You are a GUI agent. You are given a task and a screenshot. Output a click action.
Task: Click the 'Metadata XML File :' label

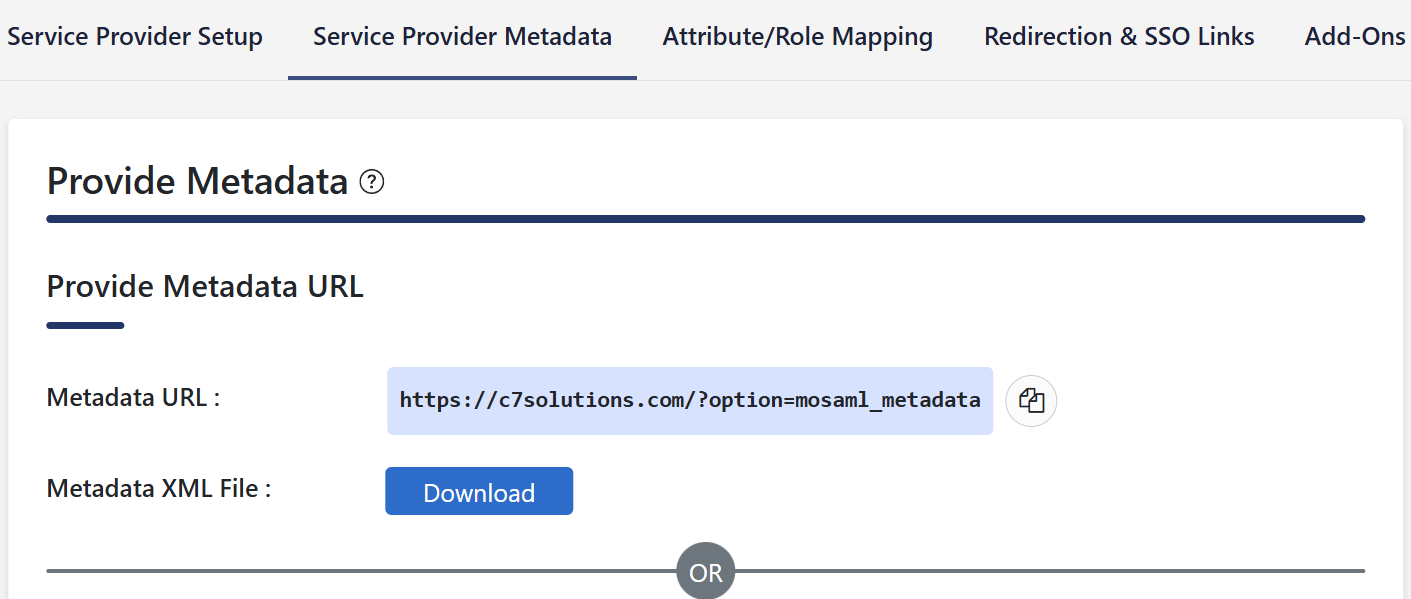[159, 489]
